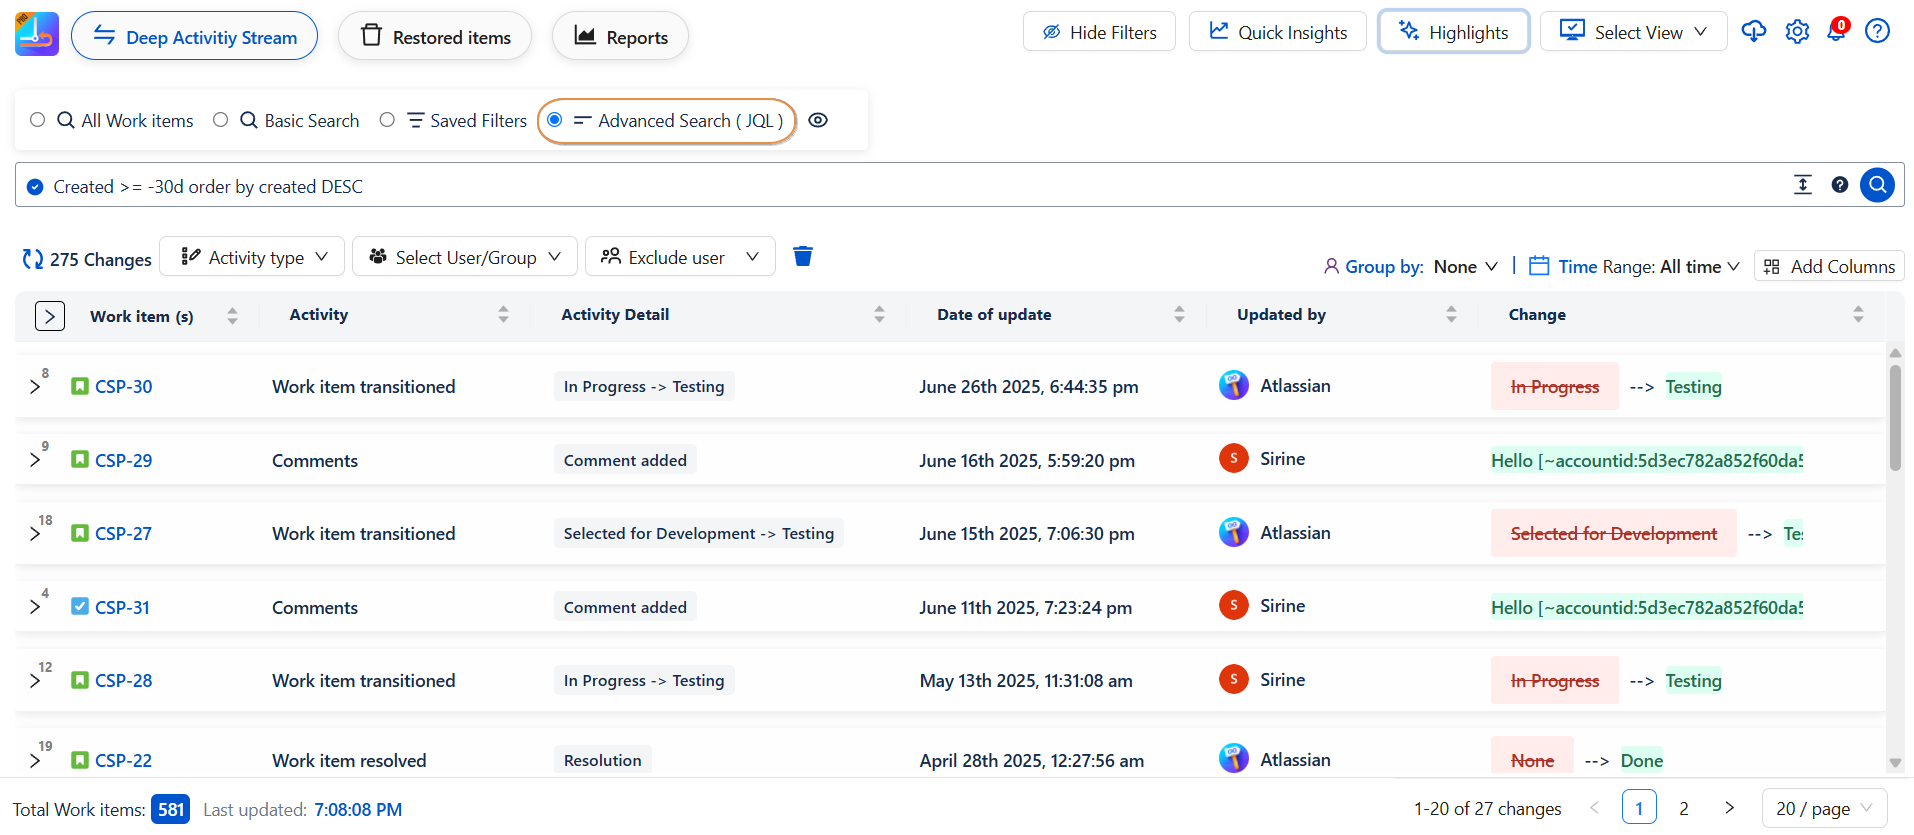
Task: Click the cloud download export icon
Action: [x=1753, y=32]
